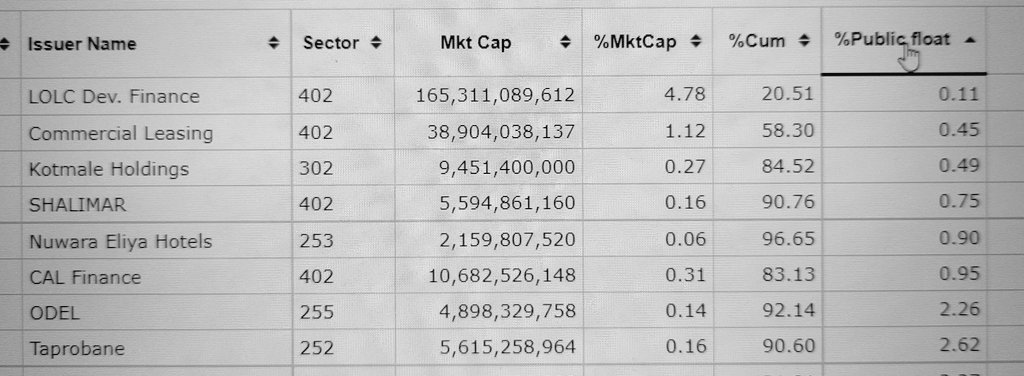
Task: Click the 165,311,089,612 market cap cell
Action: click(495, 96)
